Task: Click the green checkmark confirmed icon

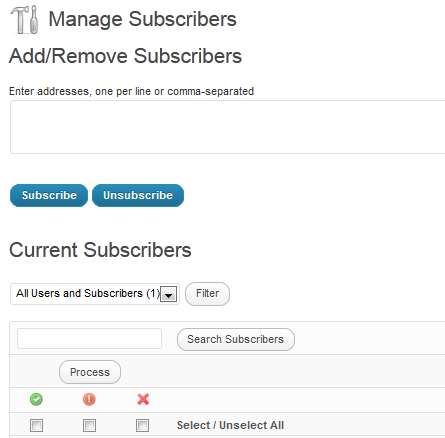Action: pos(36,399)
